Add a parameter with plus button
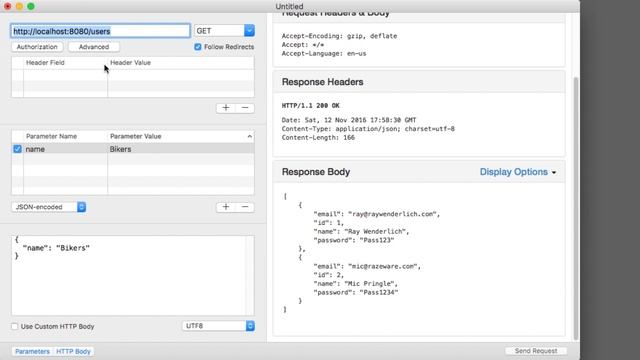The width and height of the screenshot is (640, 360). coord(226,207)
